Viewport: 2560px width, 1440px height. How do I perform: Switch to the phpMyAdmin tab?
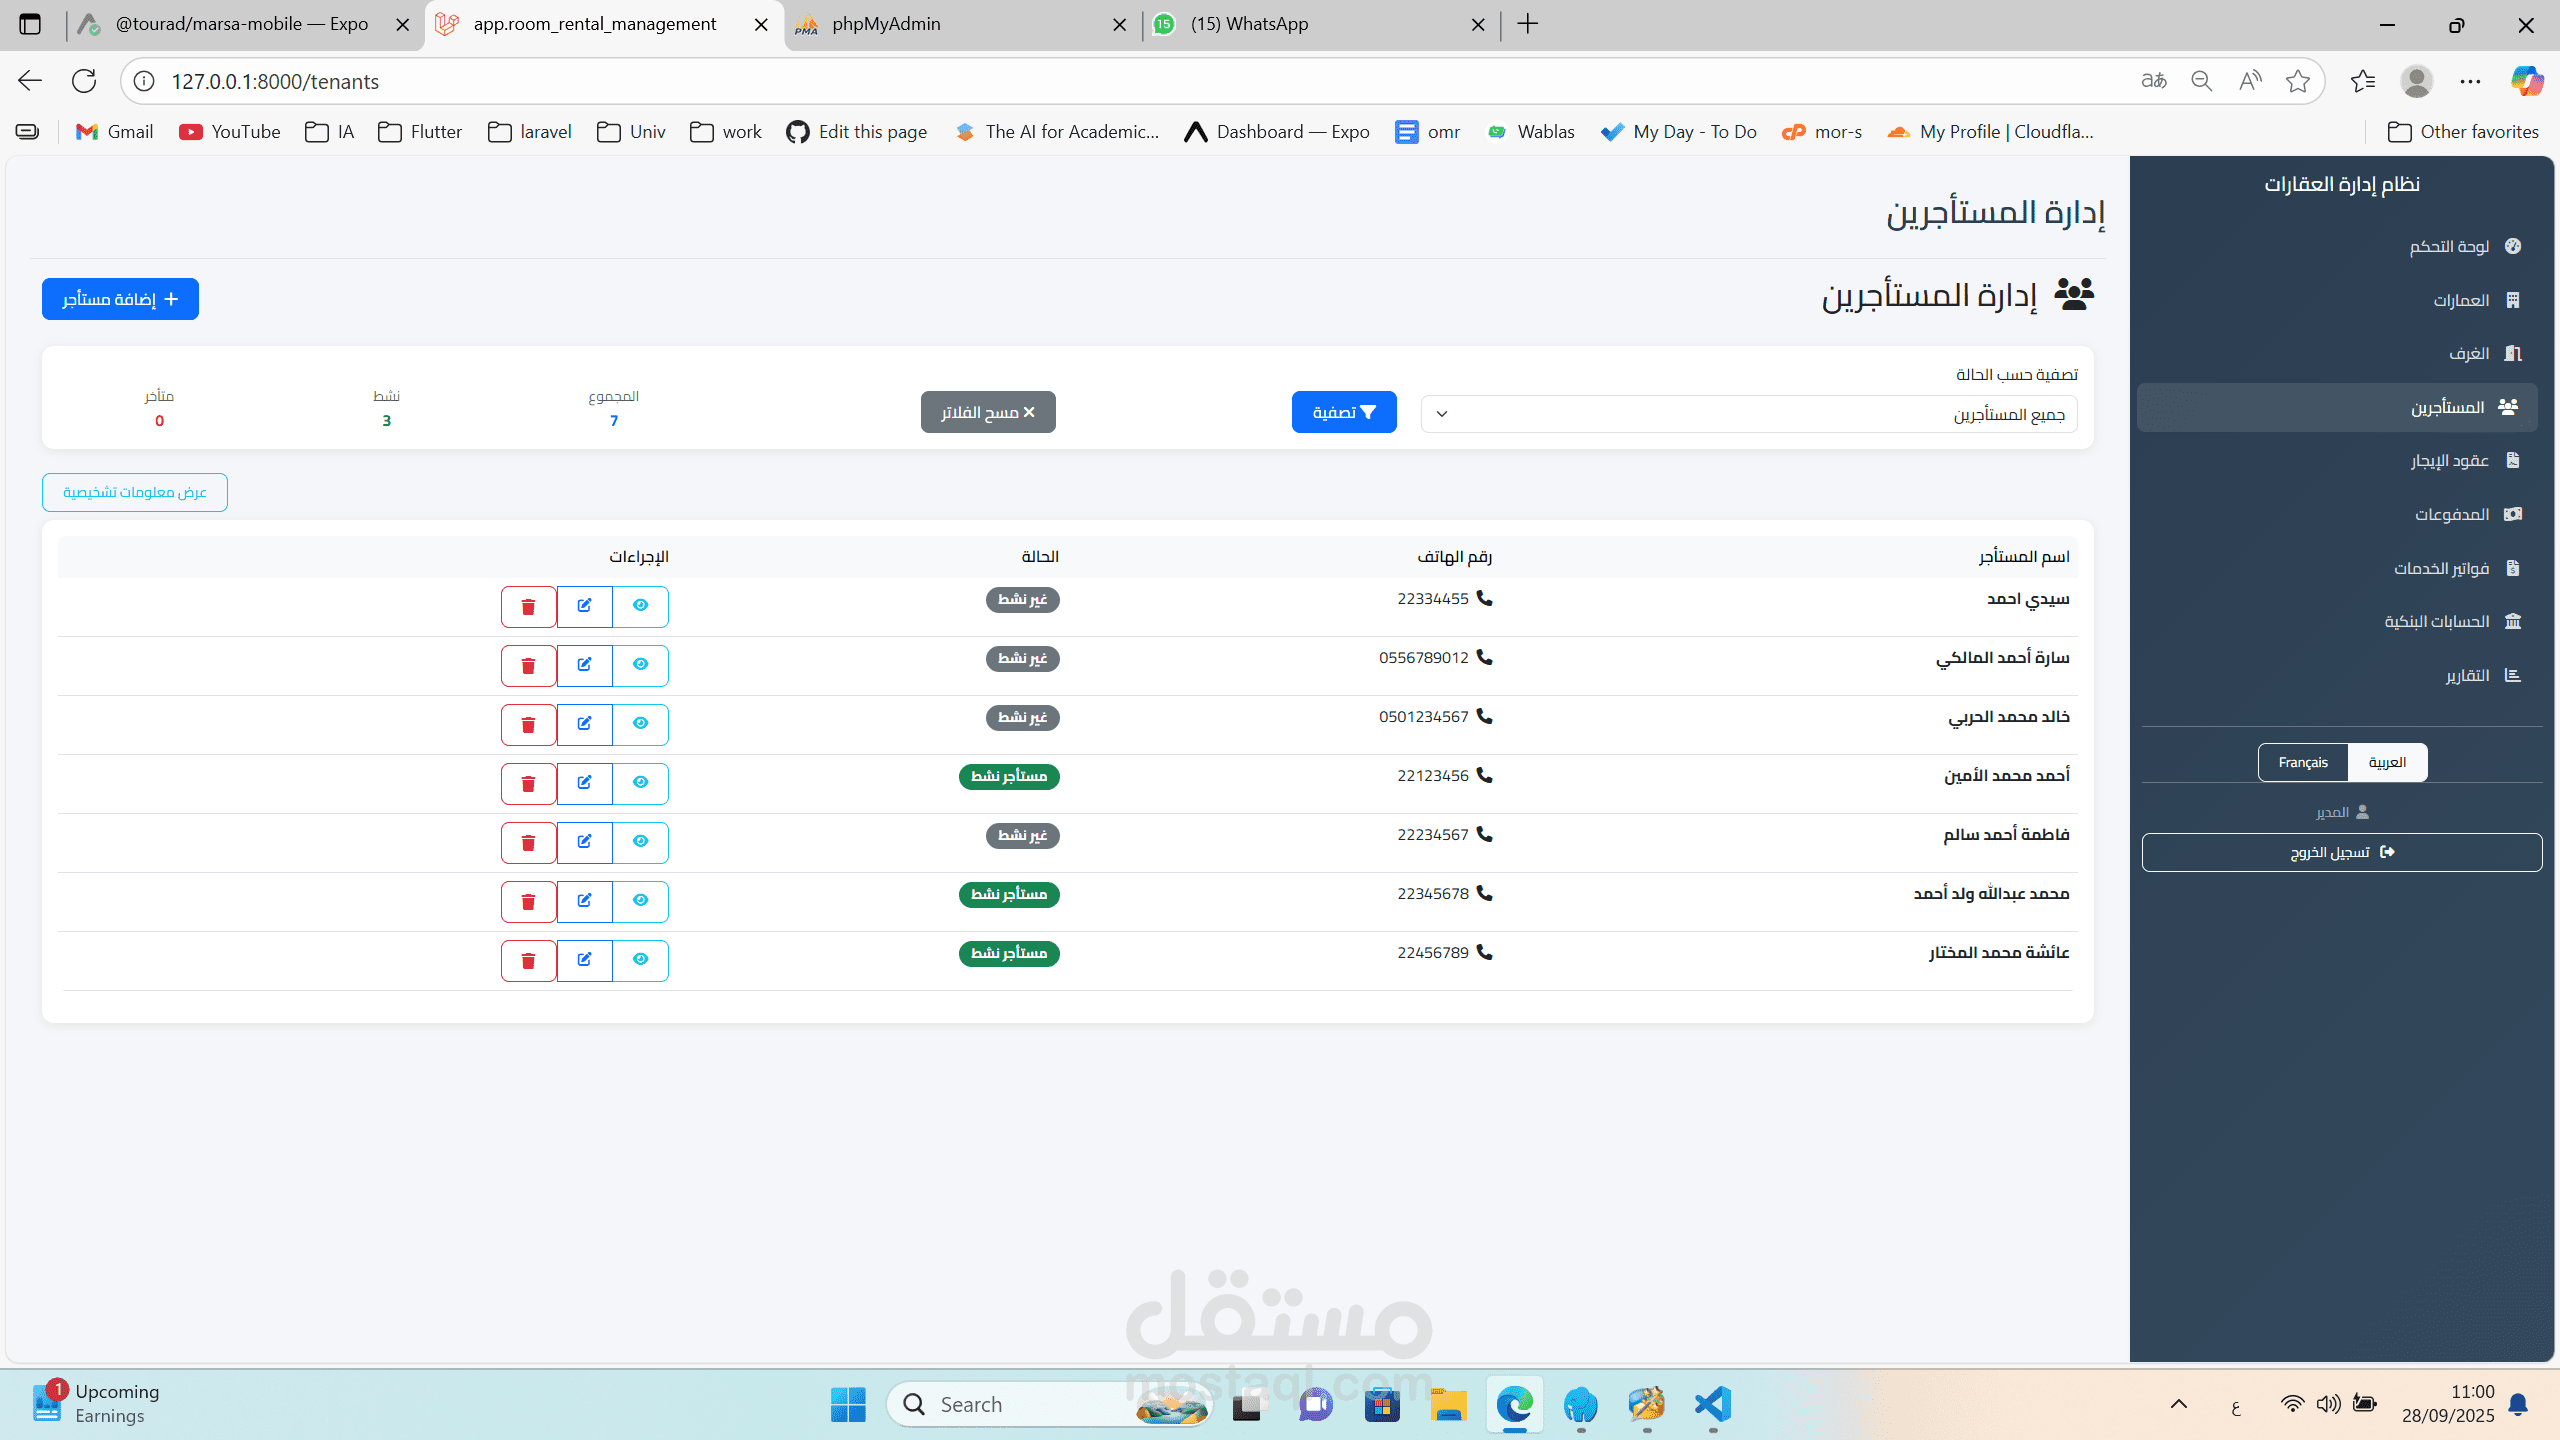[886, 24]
